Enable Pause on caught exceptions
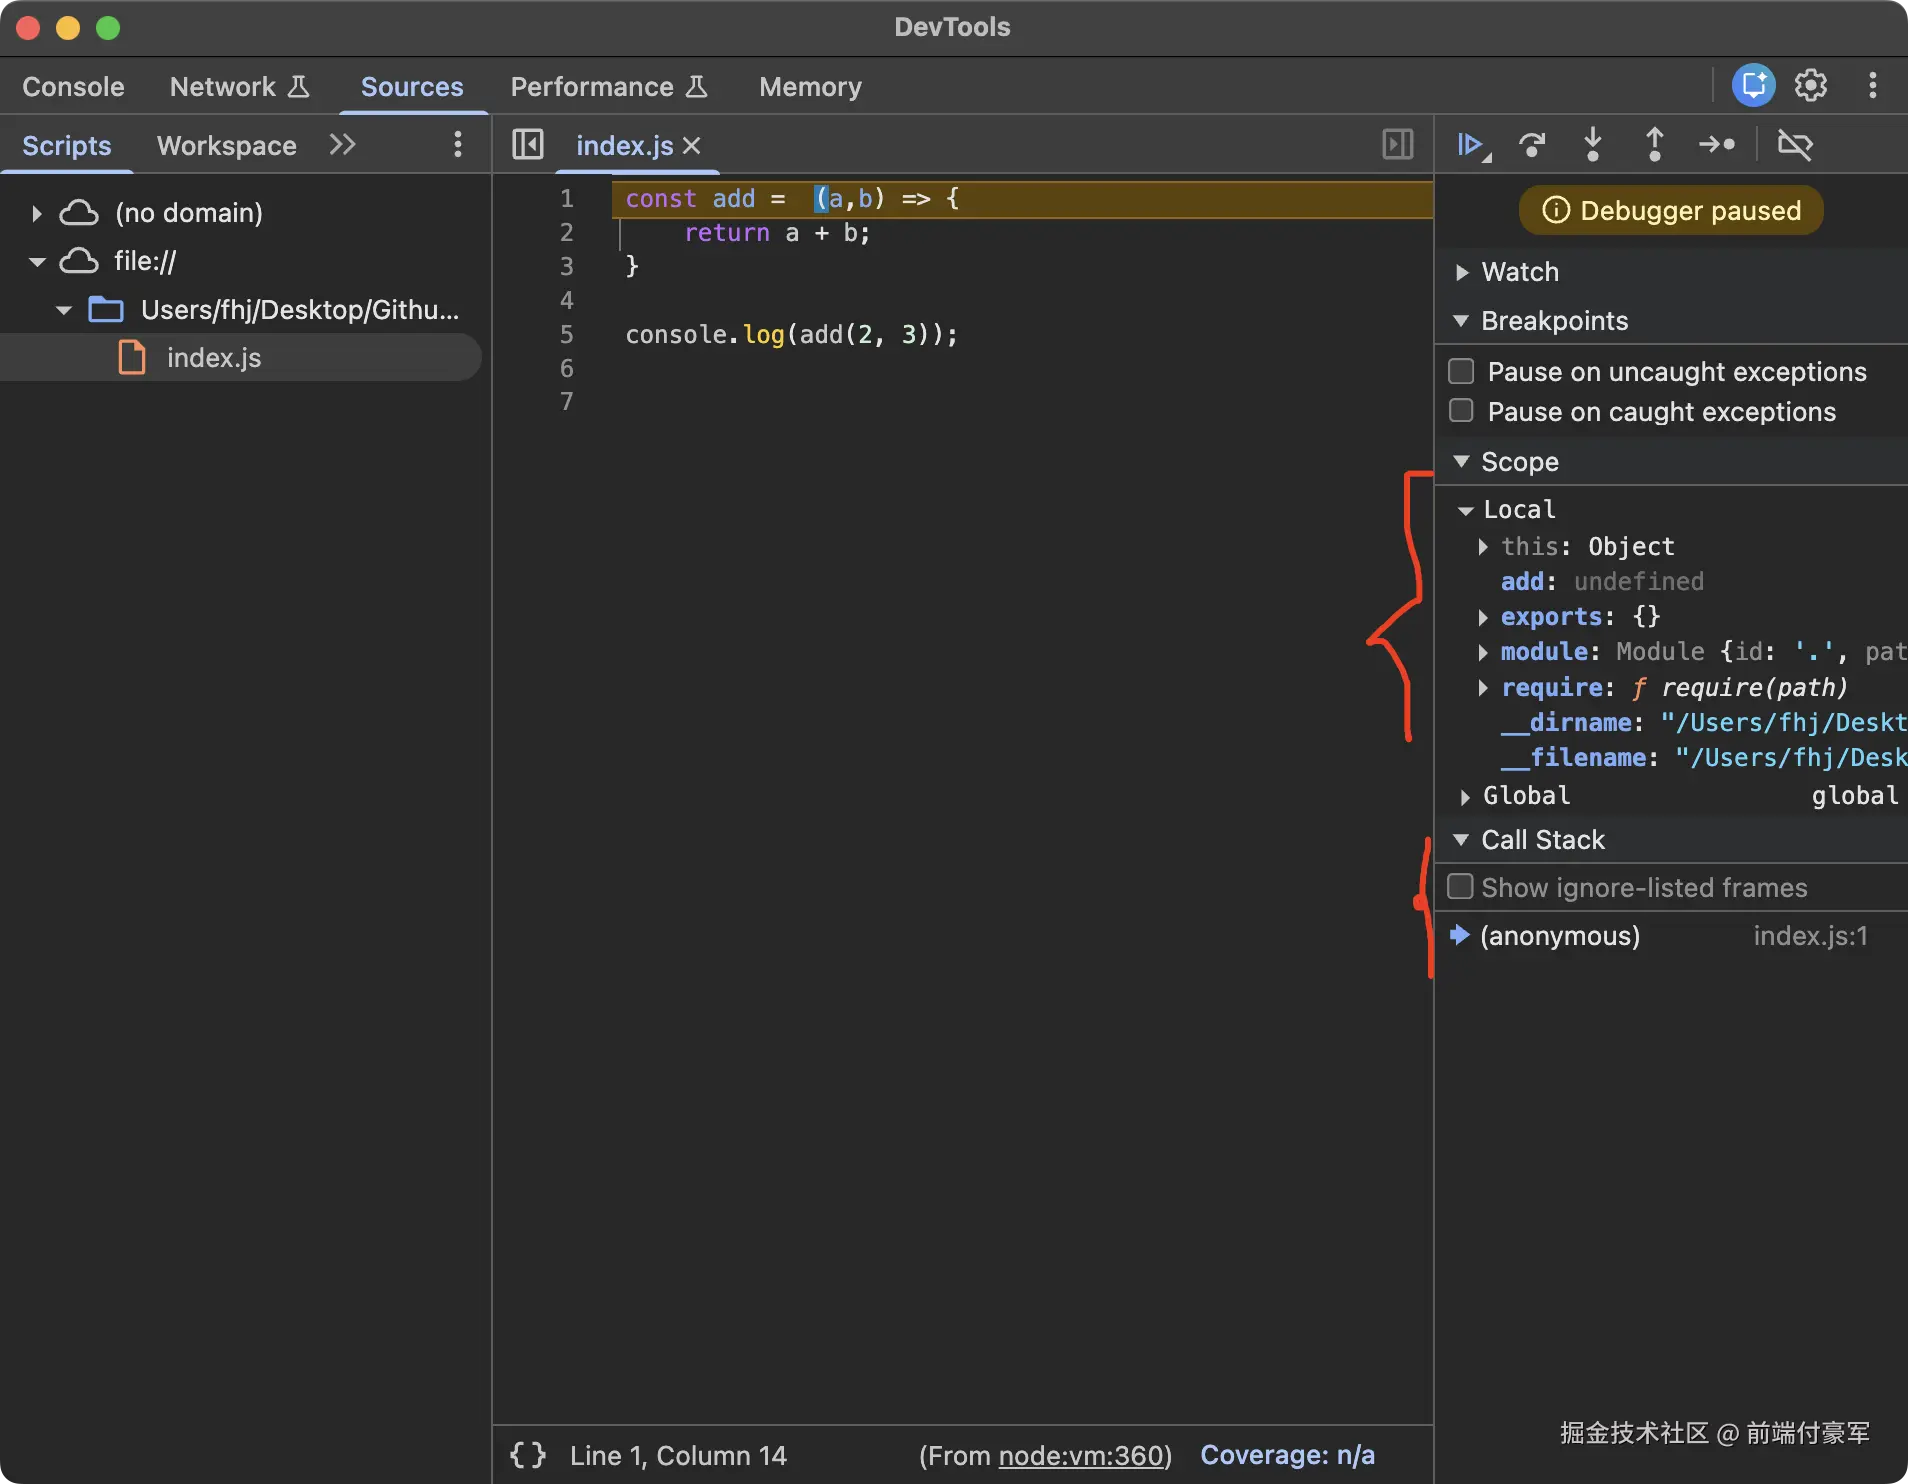Screen dimensions: 1908x1484 coord(1461,412)
